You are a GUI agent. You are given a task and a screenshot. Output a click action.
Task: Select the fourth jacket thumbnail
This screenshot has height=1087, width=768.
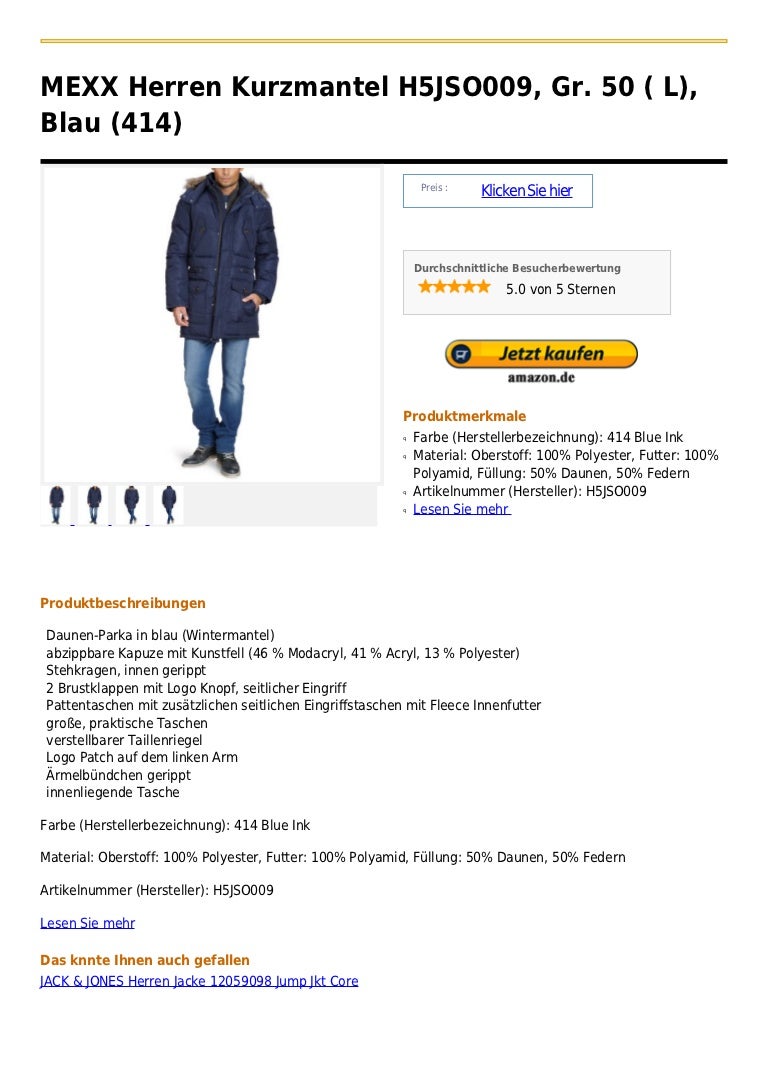click(x=168, y=505)
